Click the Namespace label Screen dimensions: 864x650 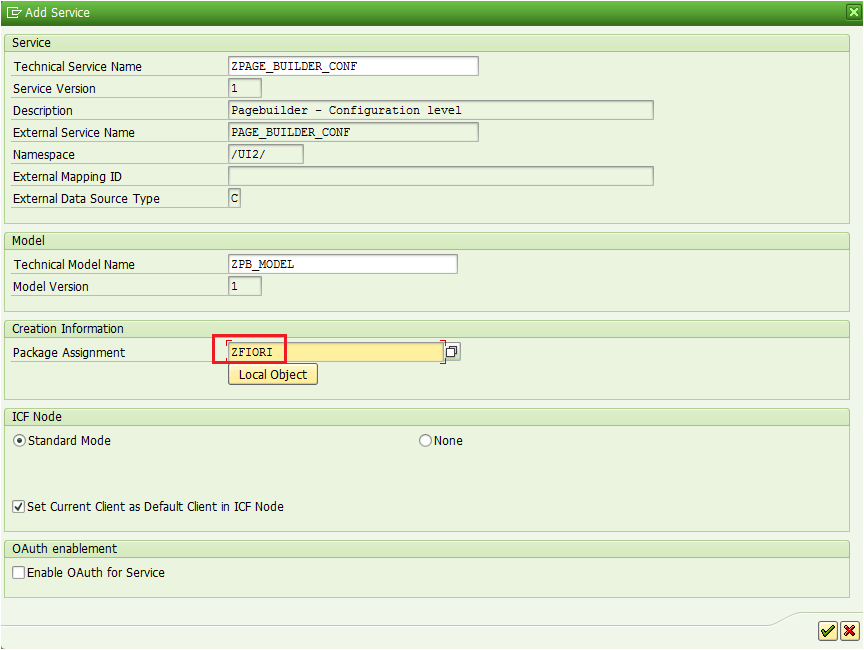[x=44, y=155]
